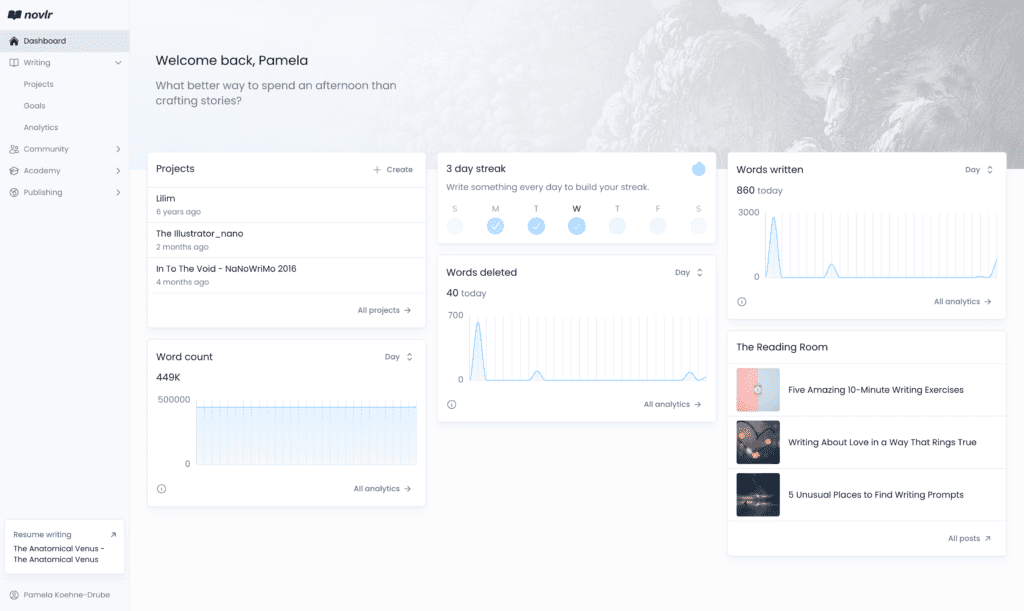Click the Academy graduation cap icon
1024x611 pixels.
coord(14,170)
